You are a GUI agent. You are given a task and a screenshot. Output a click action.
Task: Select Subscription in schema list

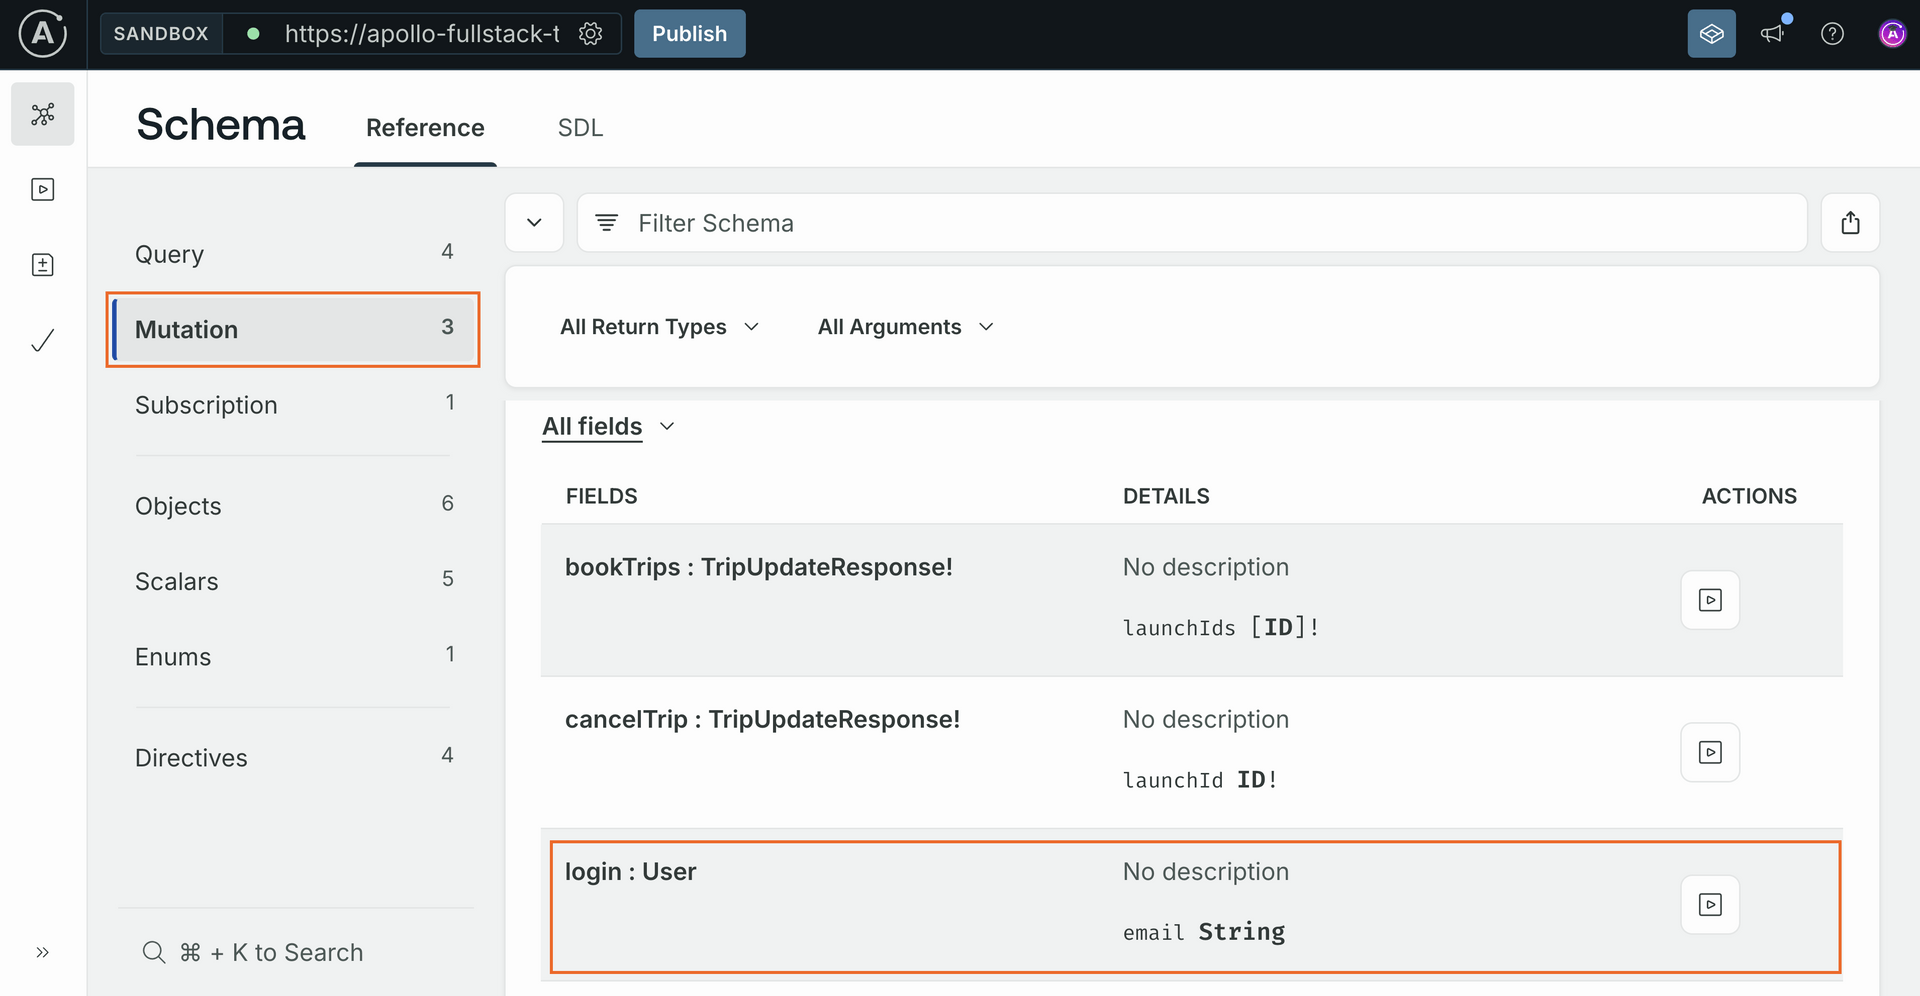(x=206, y=405)
